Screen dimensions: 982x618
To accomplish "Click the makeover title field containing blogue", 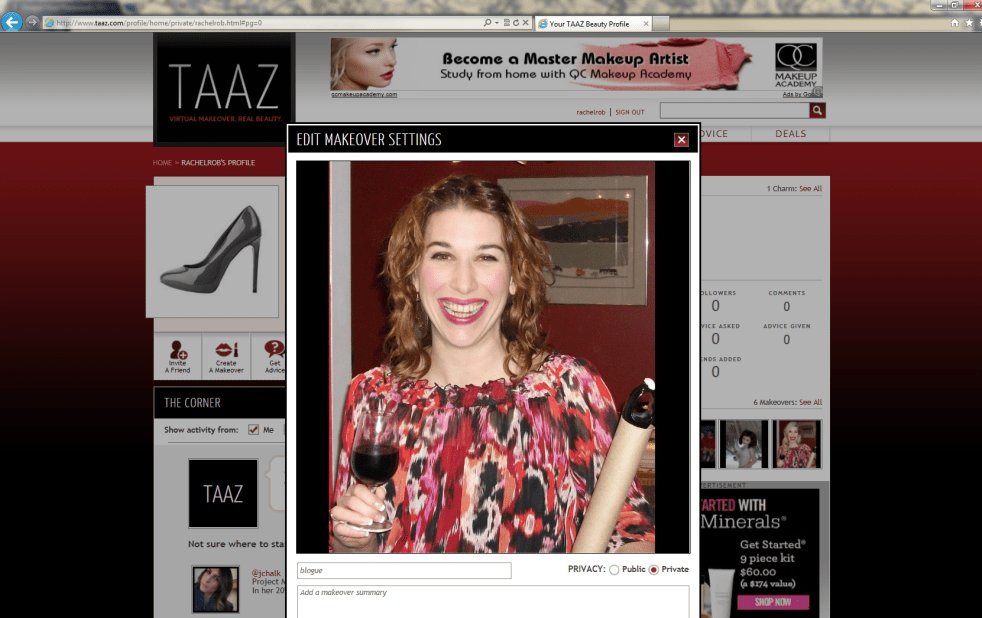I will coord(404,570).
